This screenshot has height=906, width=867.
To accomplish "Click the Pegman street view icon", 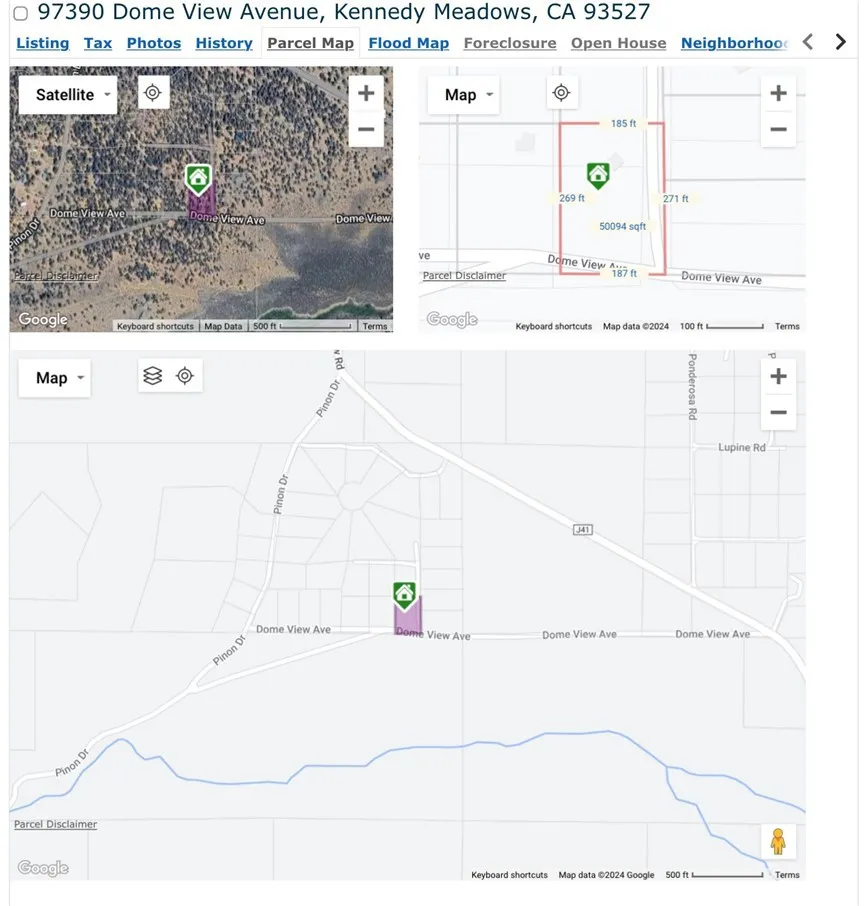I will pyautogui.click(x=778, y=841).
